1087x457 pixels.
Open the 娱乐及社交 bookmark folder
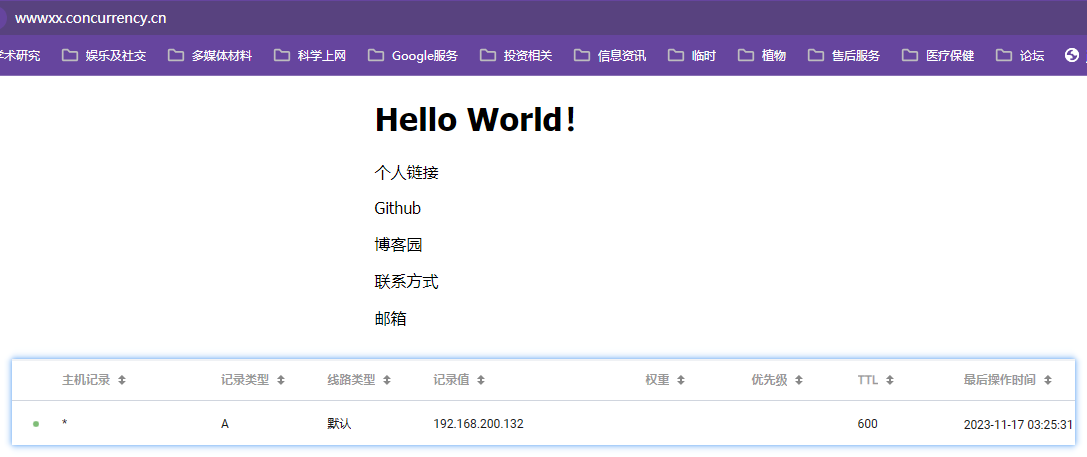[104, 56]
